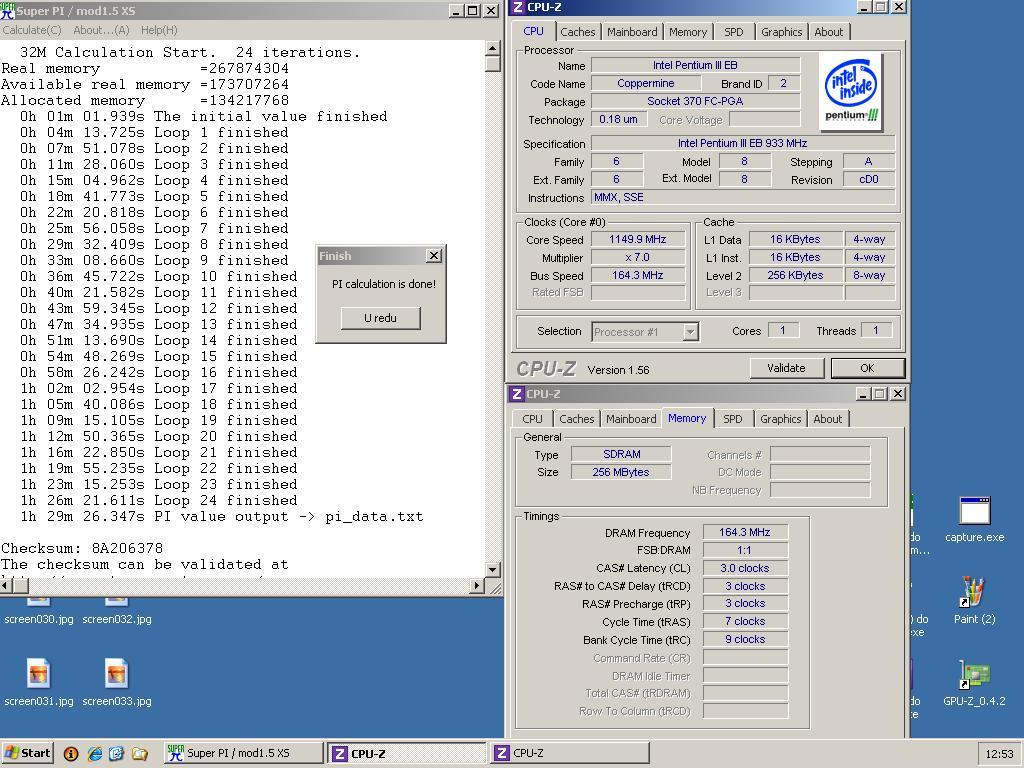The height and width of the screenshot is (768, 1024).
Task: Click the upper CPU-Z title bar Z icon
Action: (x=518, y=7)
